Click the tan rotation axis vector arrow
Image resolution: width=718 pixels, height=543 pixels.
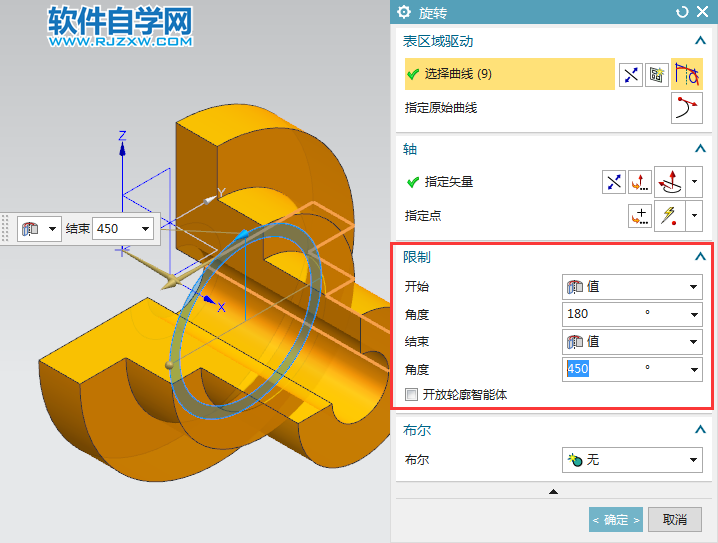pos(170,282)
